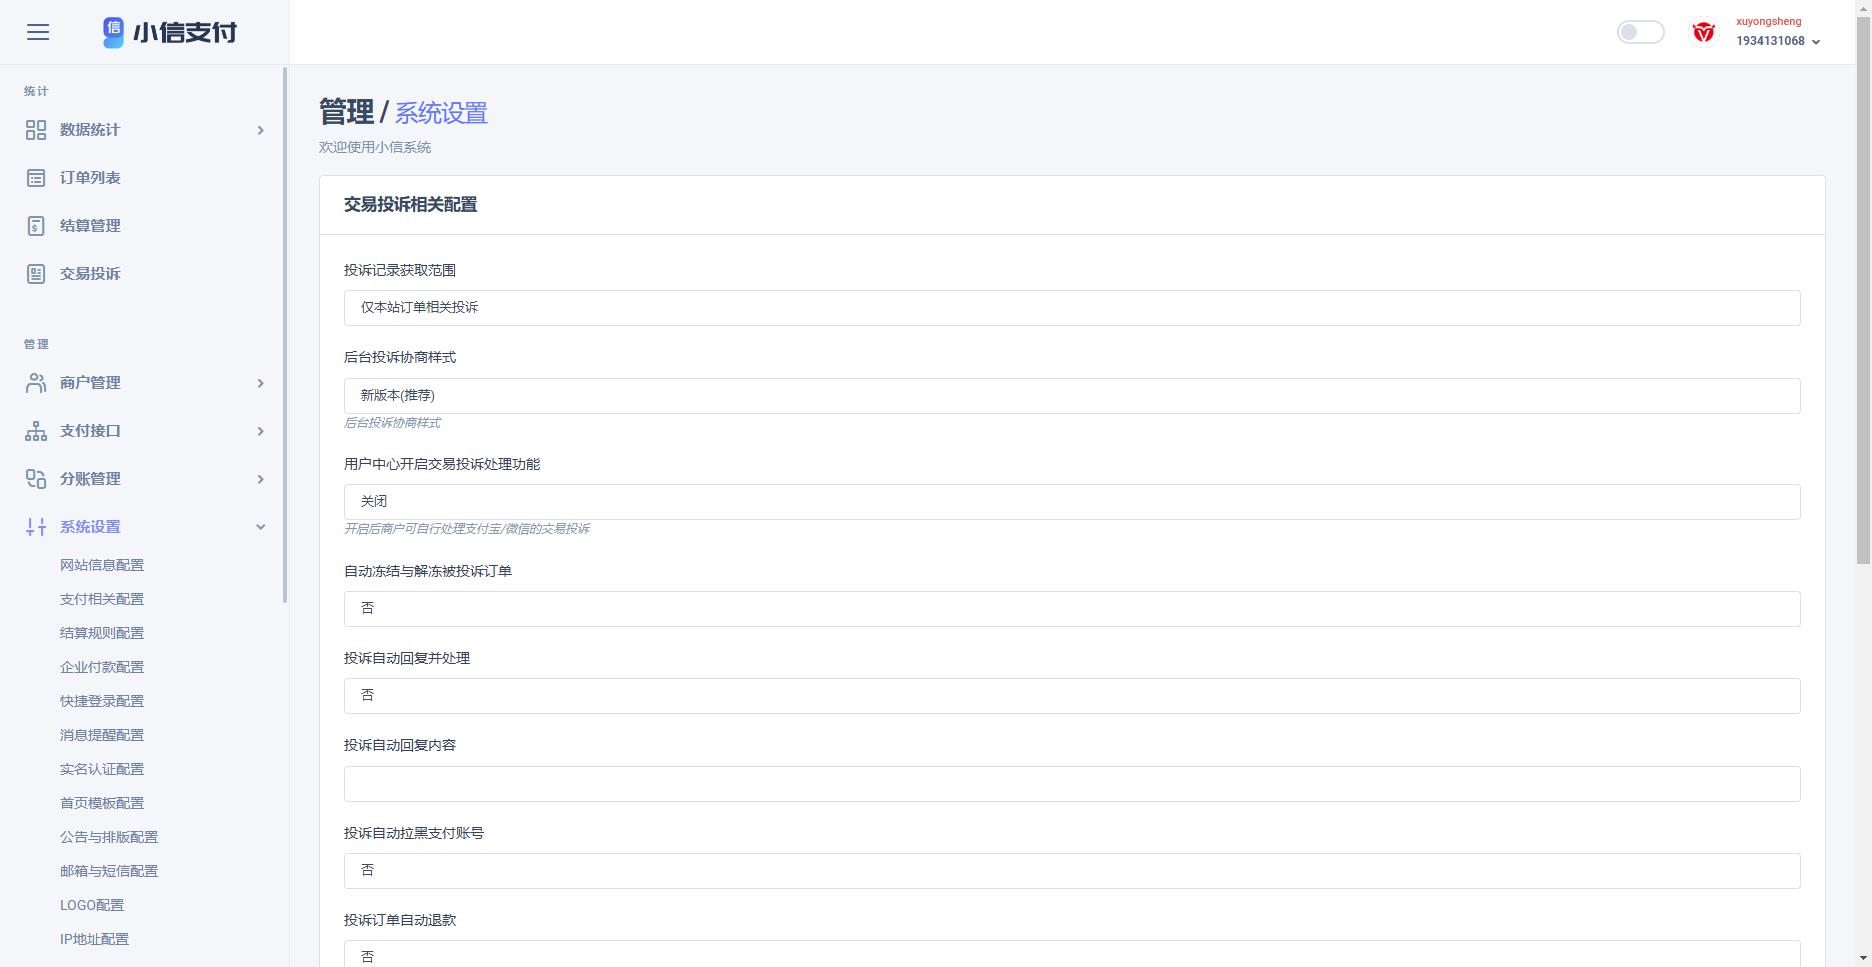Screen dimensions: 1872x967
Task: Click the 结算管理 sidebar icon
Action: pyautogui.click(x=36, y=226)
